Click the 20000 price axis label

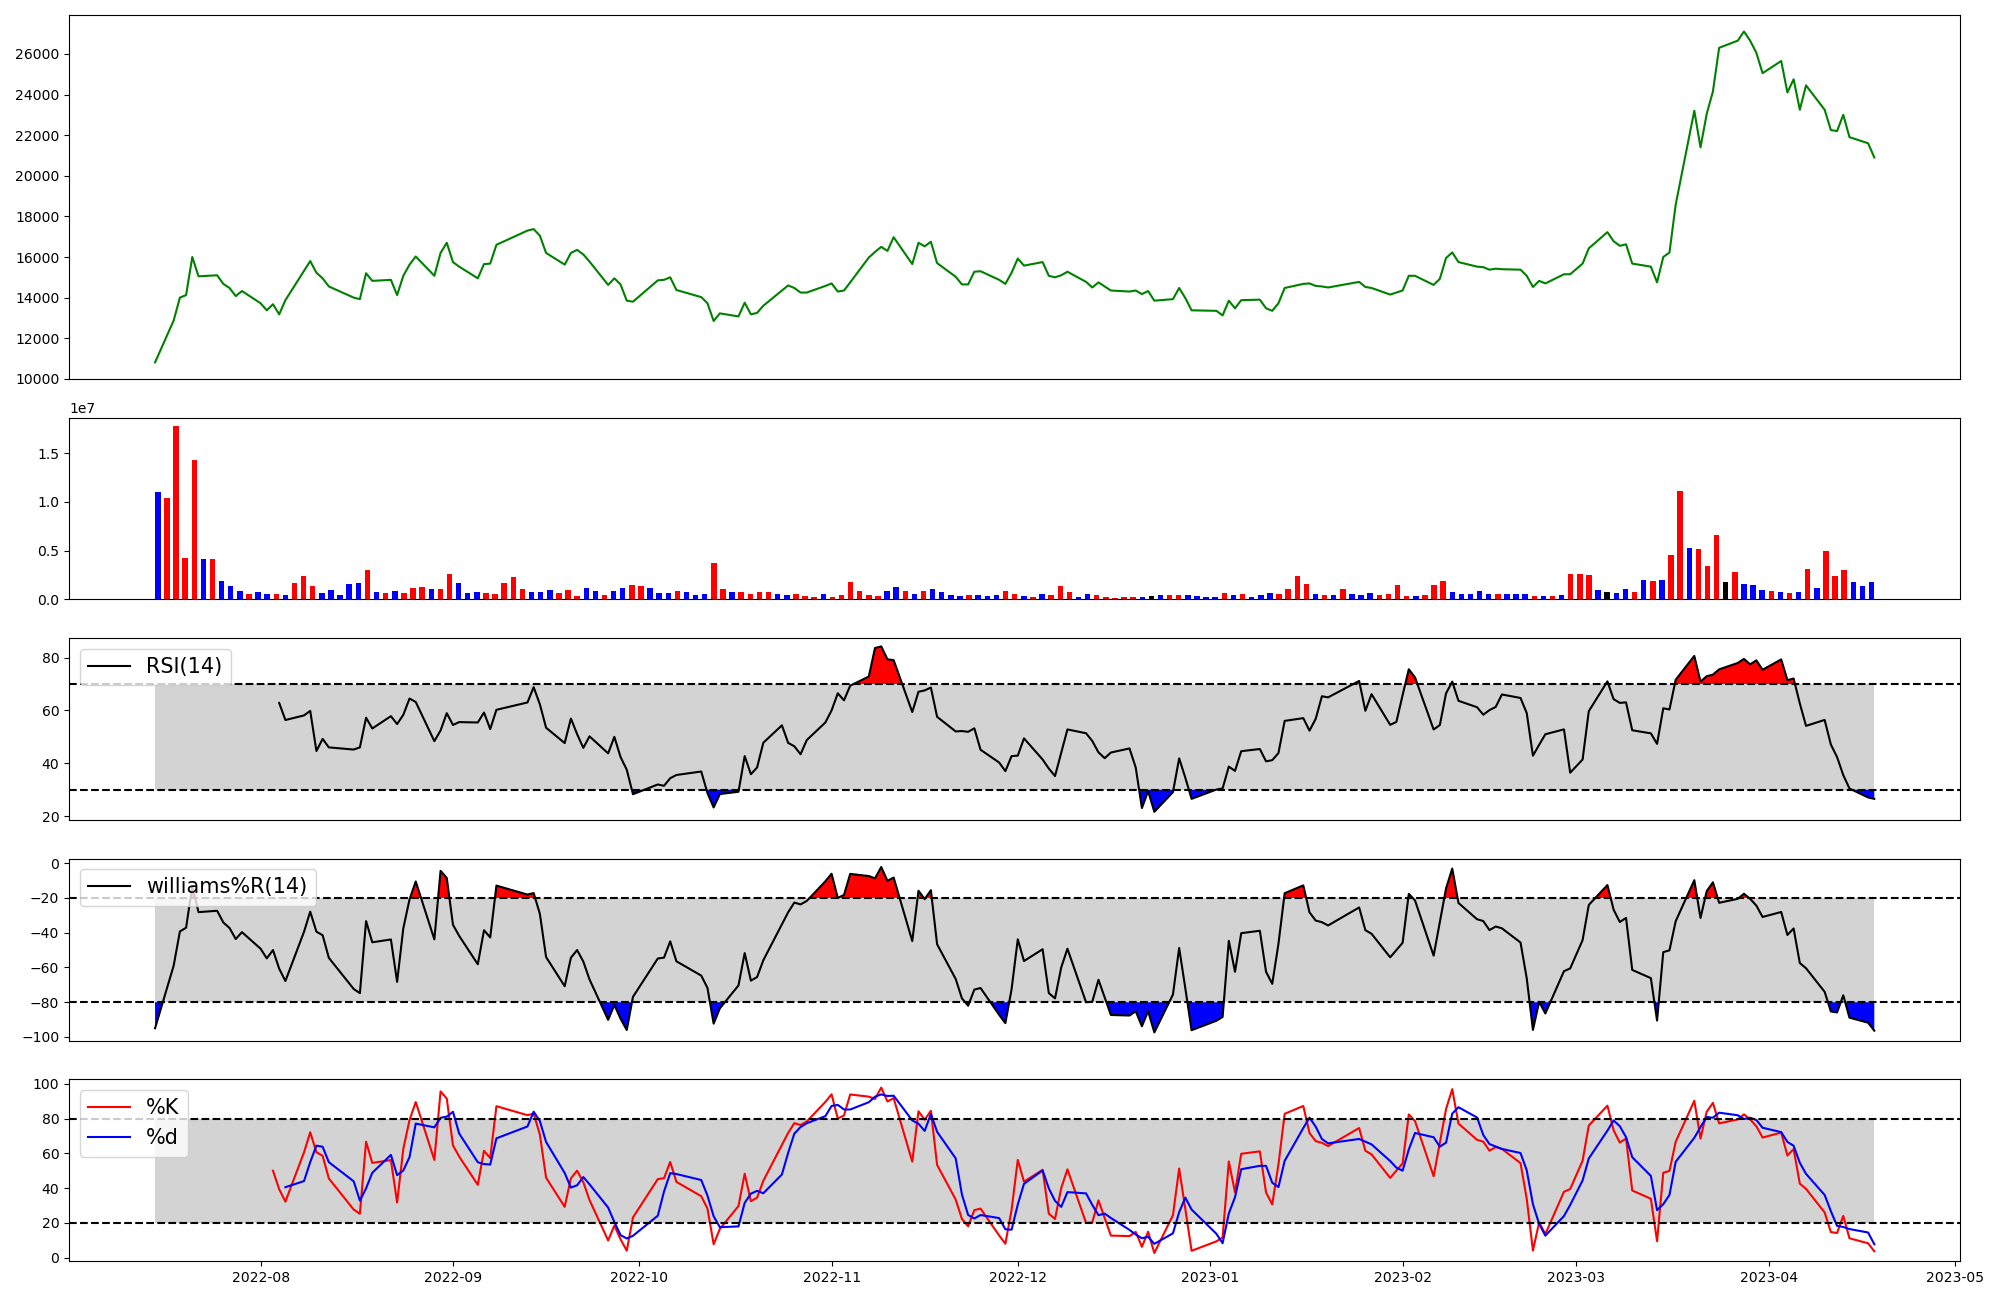click(37, 177)
